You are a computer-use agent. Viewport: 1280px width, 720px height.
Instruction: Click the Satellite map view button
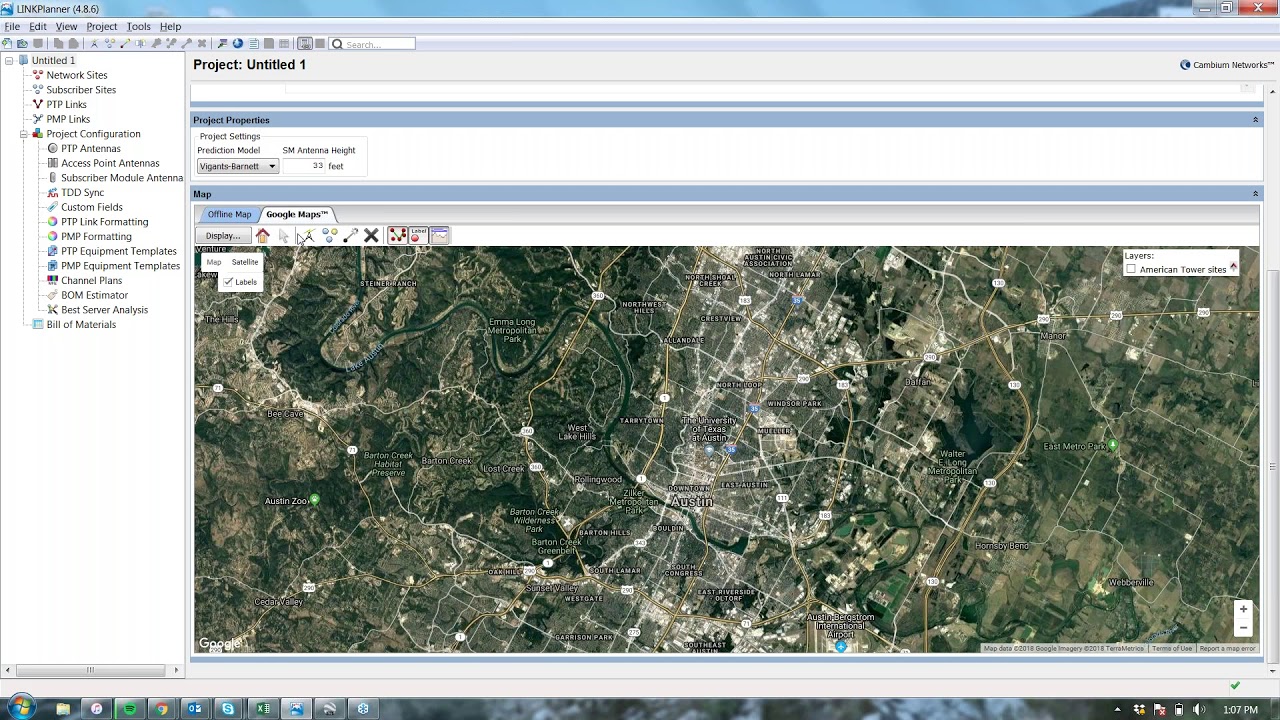(244, 262)
